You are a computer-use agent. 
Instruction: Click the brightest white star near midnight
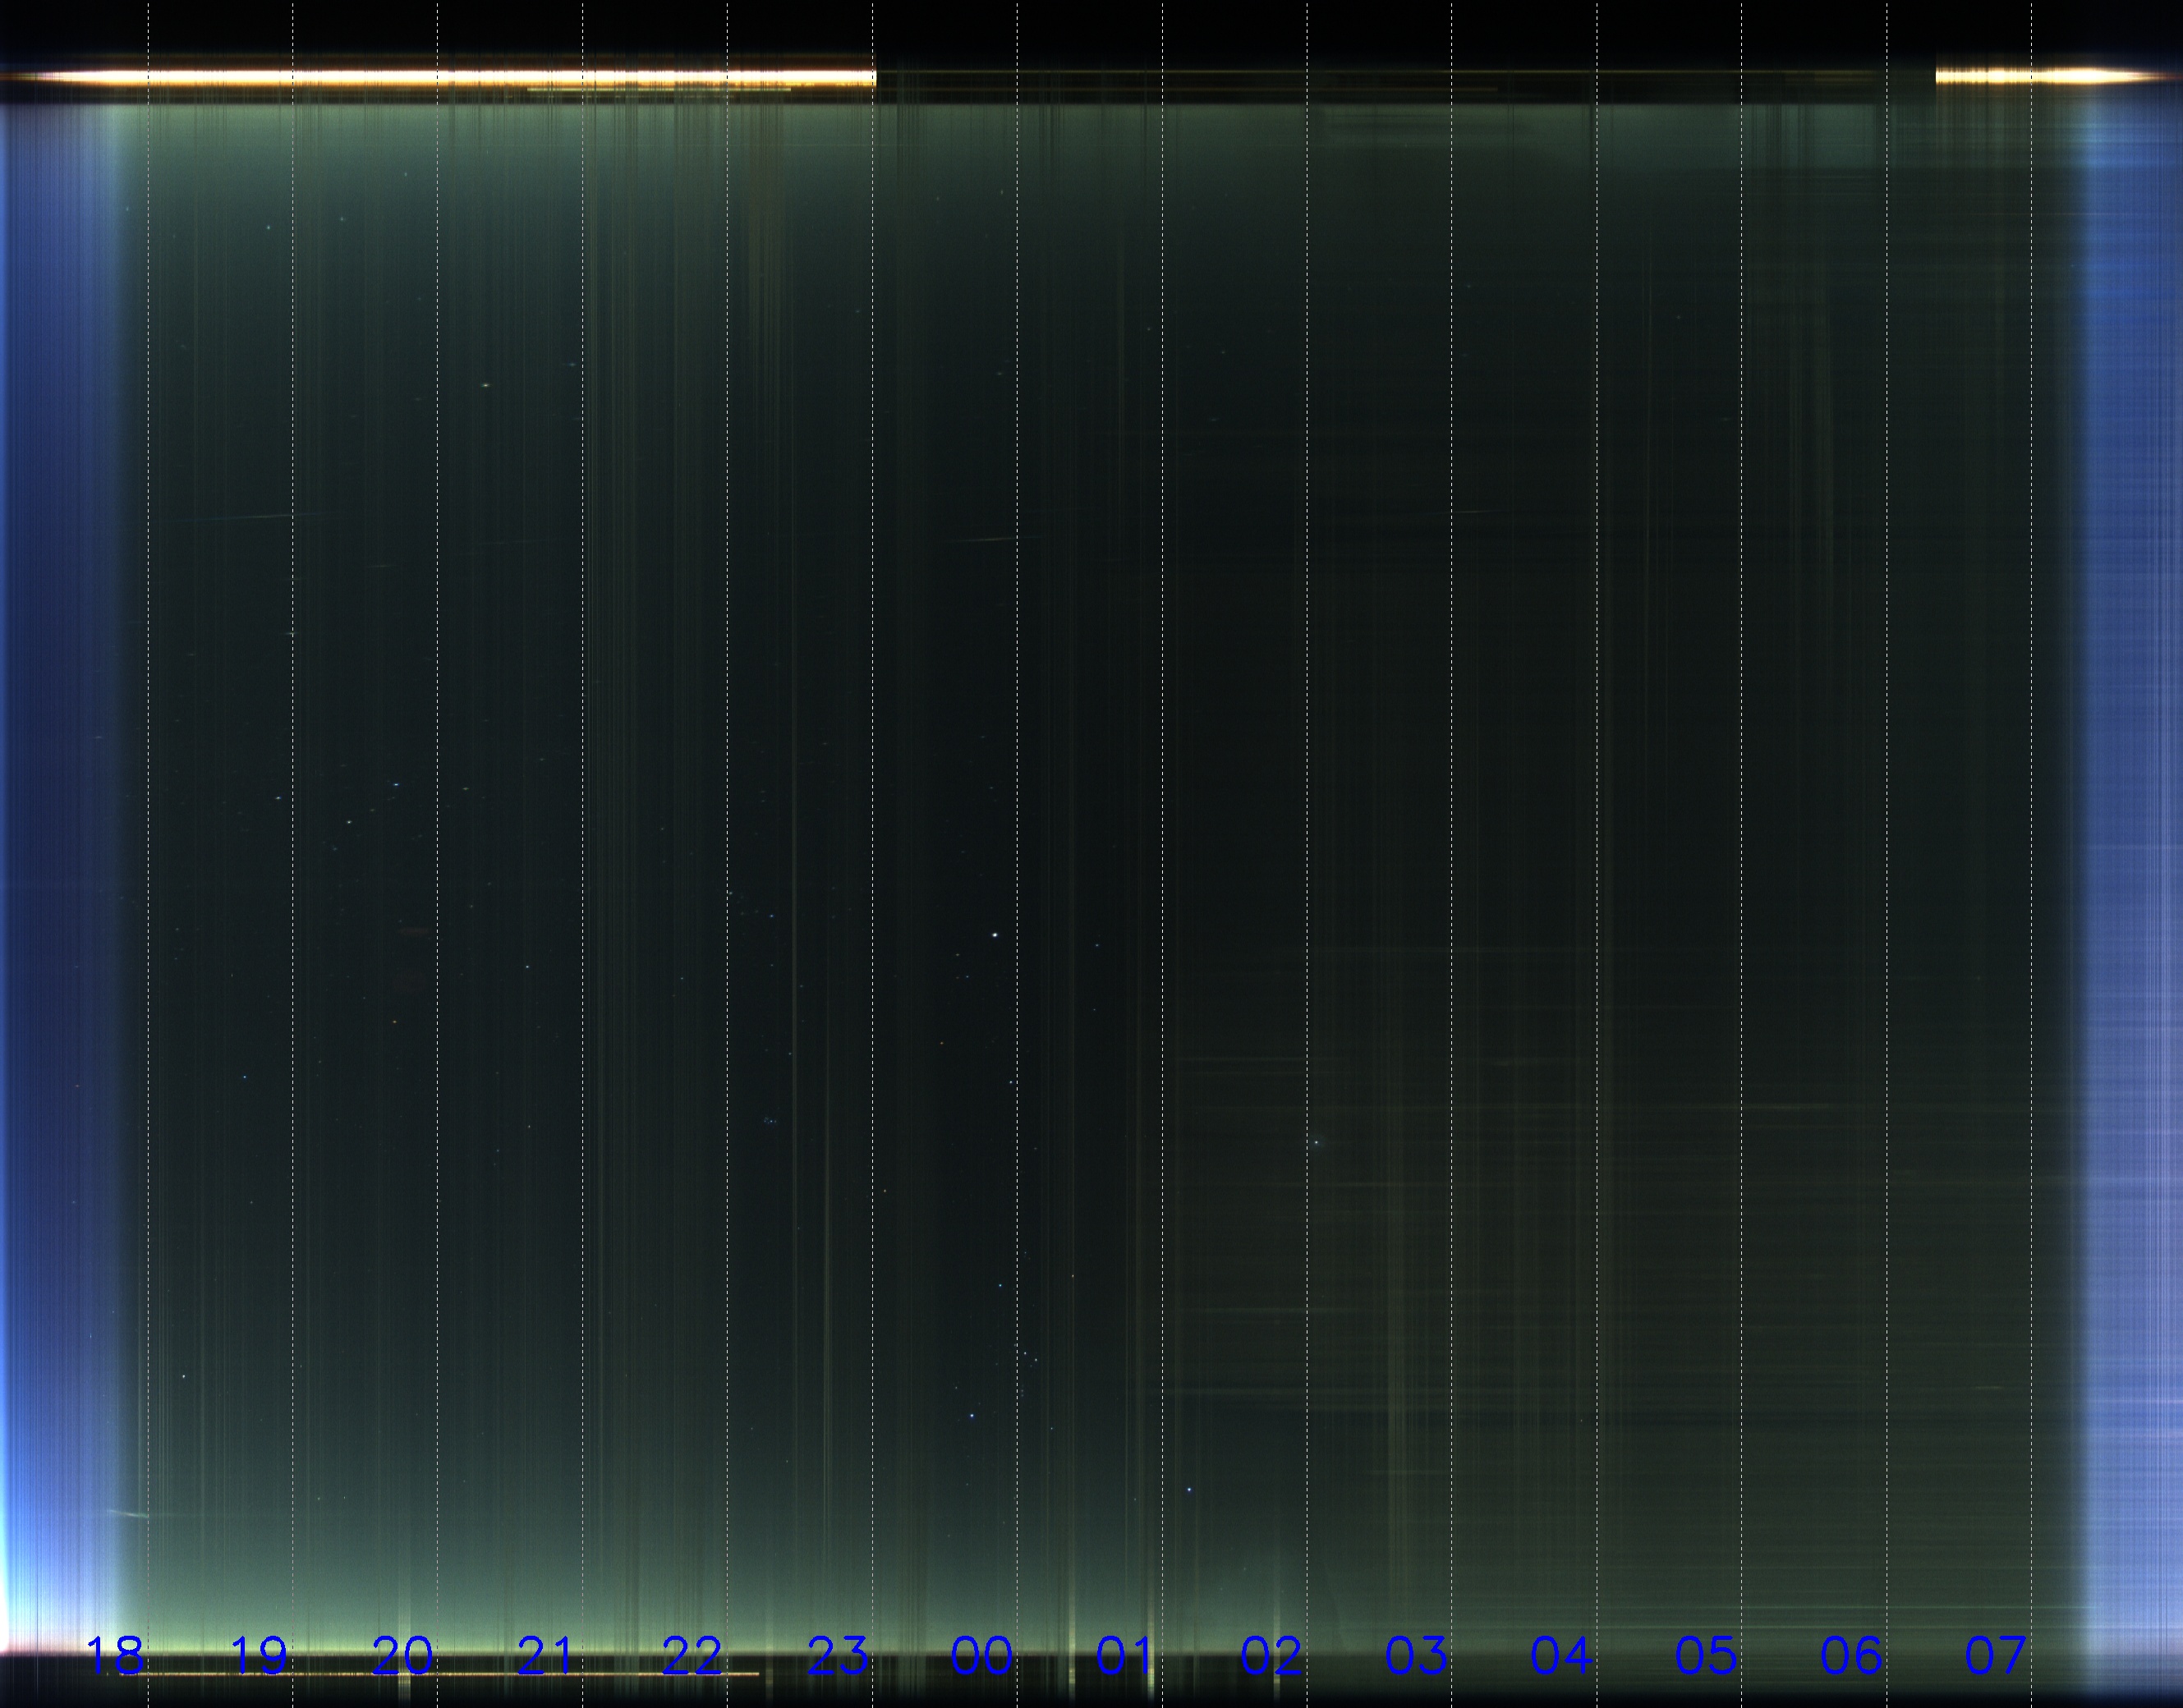[x=995, y=934]
